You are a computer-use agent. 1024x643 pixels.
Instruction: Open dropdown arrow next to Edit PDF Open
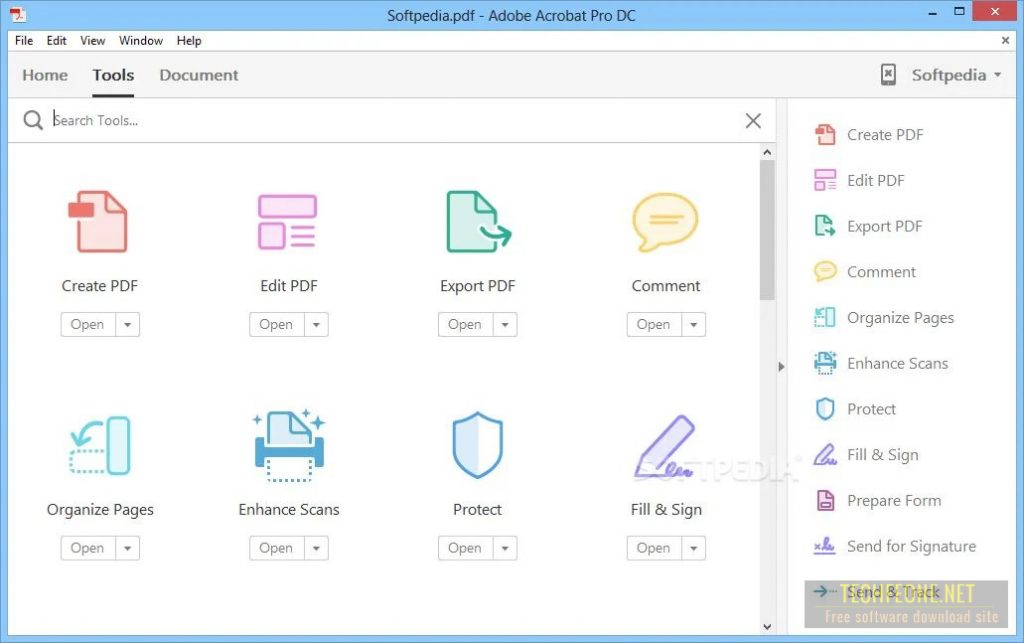(x=316, y=324)
